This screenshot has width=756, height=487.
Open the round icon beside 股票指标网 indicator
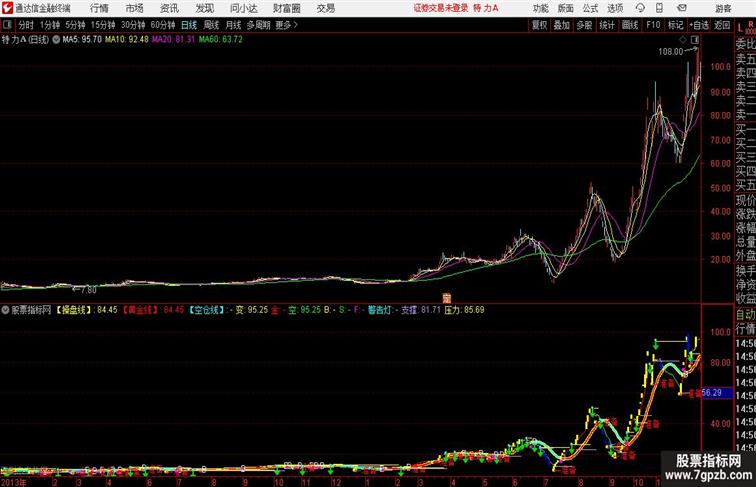(x=5, y=310)
